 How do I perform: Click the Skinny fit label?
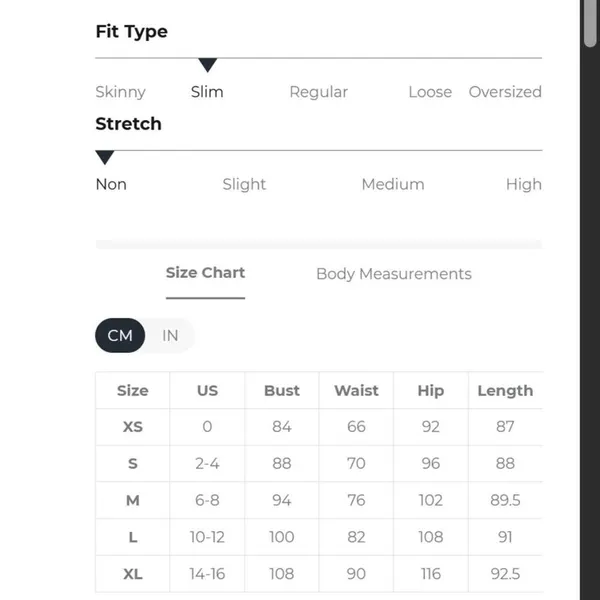(x=121, y=92)
